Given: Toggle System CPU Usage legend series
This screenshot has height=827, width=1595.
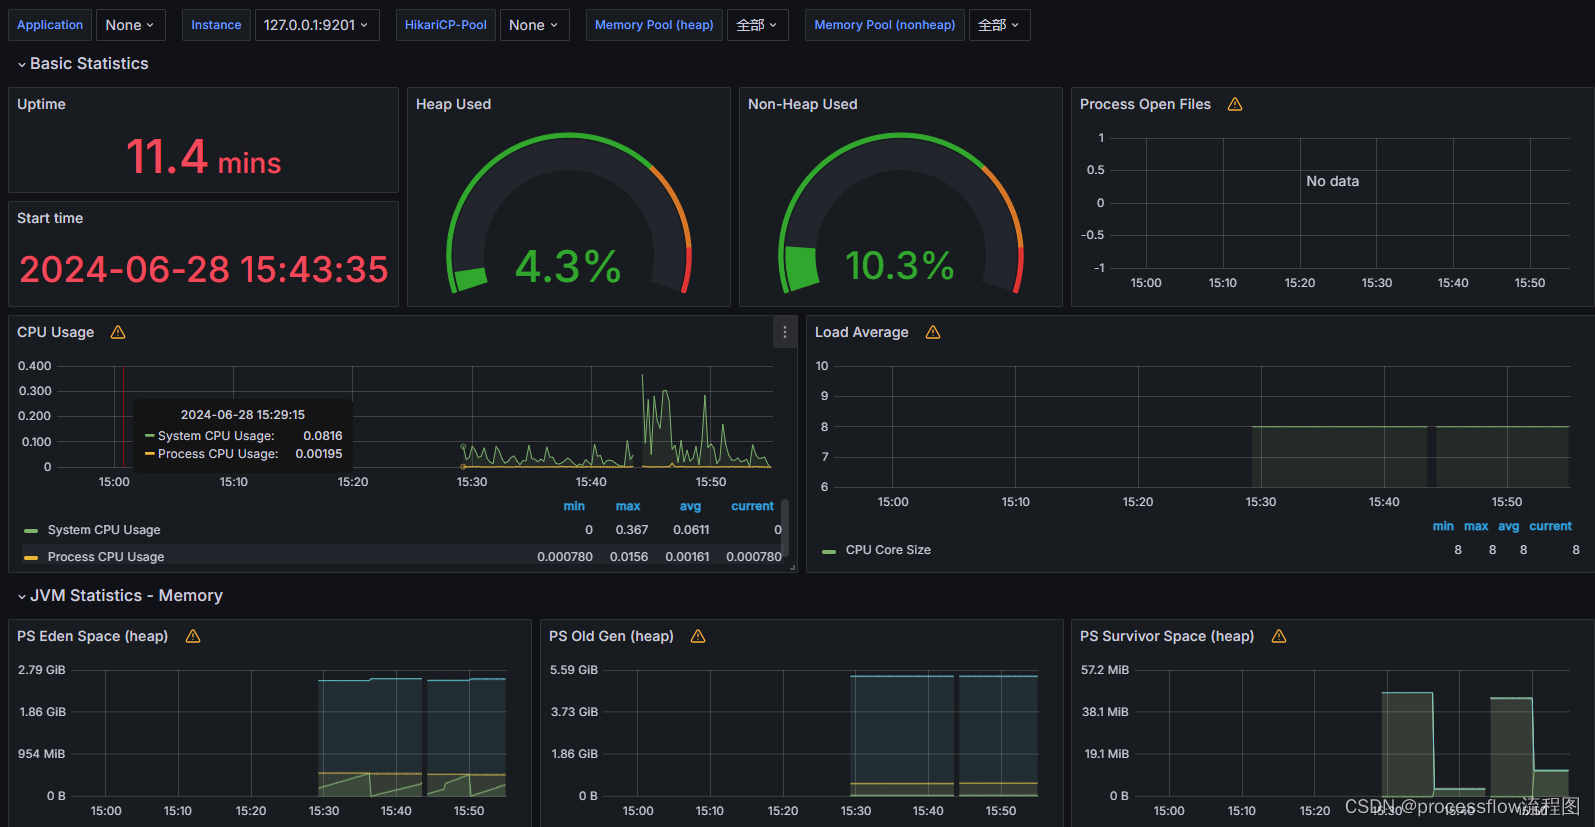Looking at the screenshot, I should point(104,530).
